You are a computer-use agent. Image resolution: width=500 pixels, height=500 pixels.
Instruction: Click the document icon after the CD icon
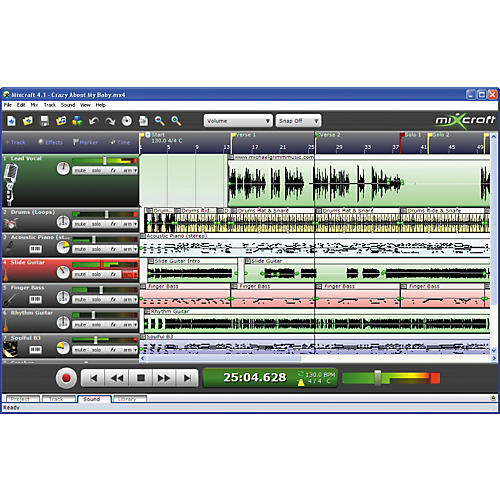pyautogui.click(x=143, y=121)
